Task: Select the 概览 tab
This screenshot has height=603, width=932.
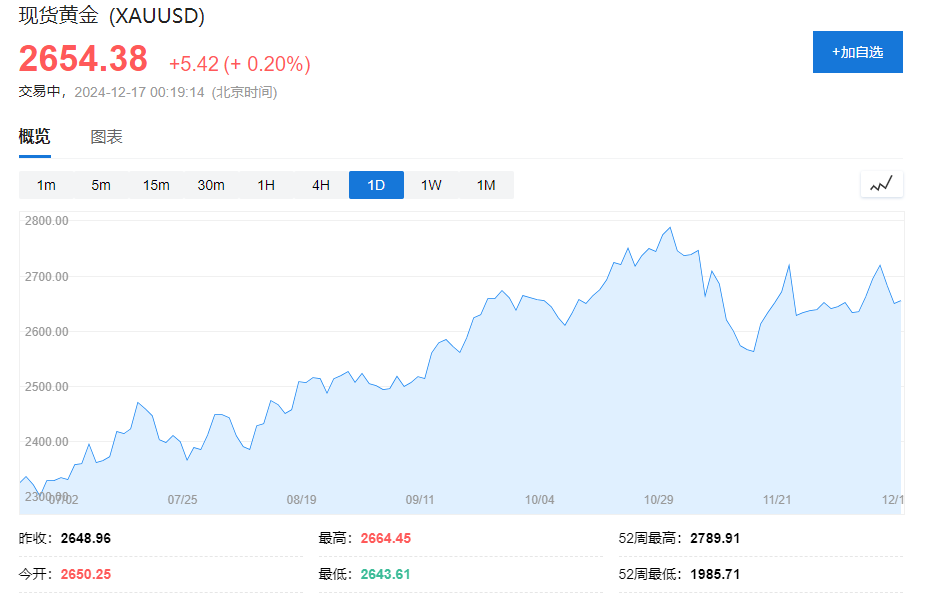Action: point(34,137)
